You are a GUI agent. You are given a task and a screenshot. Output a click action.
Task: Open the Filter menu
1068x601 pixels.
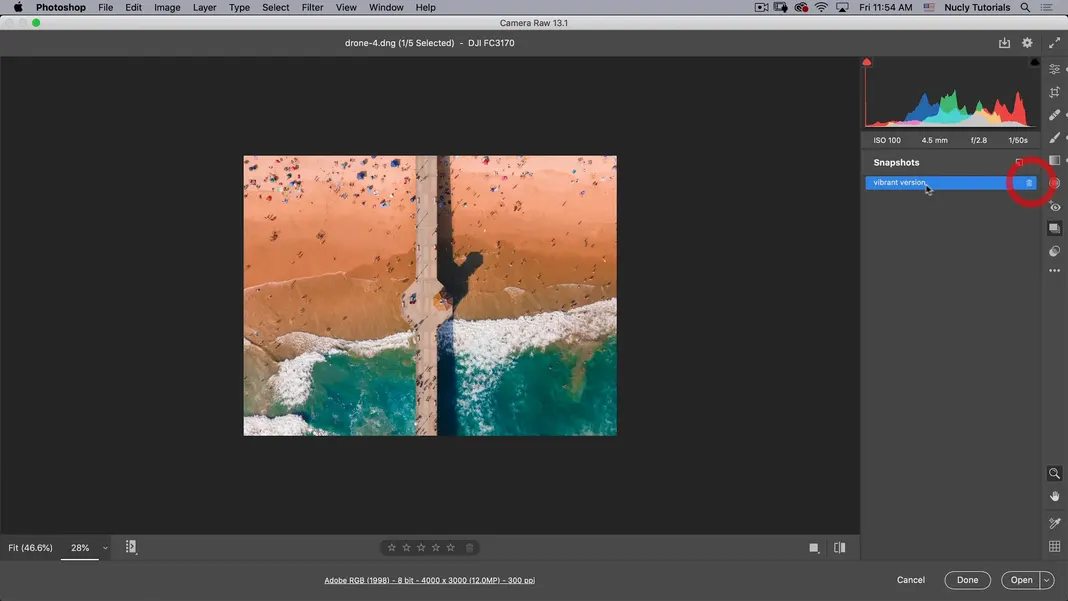[x=313, y=7]
